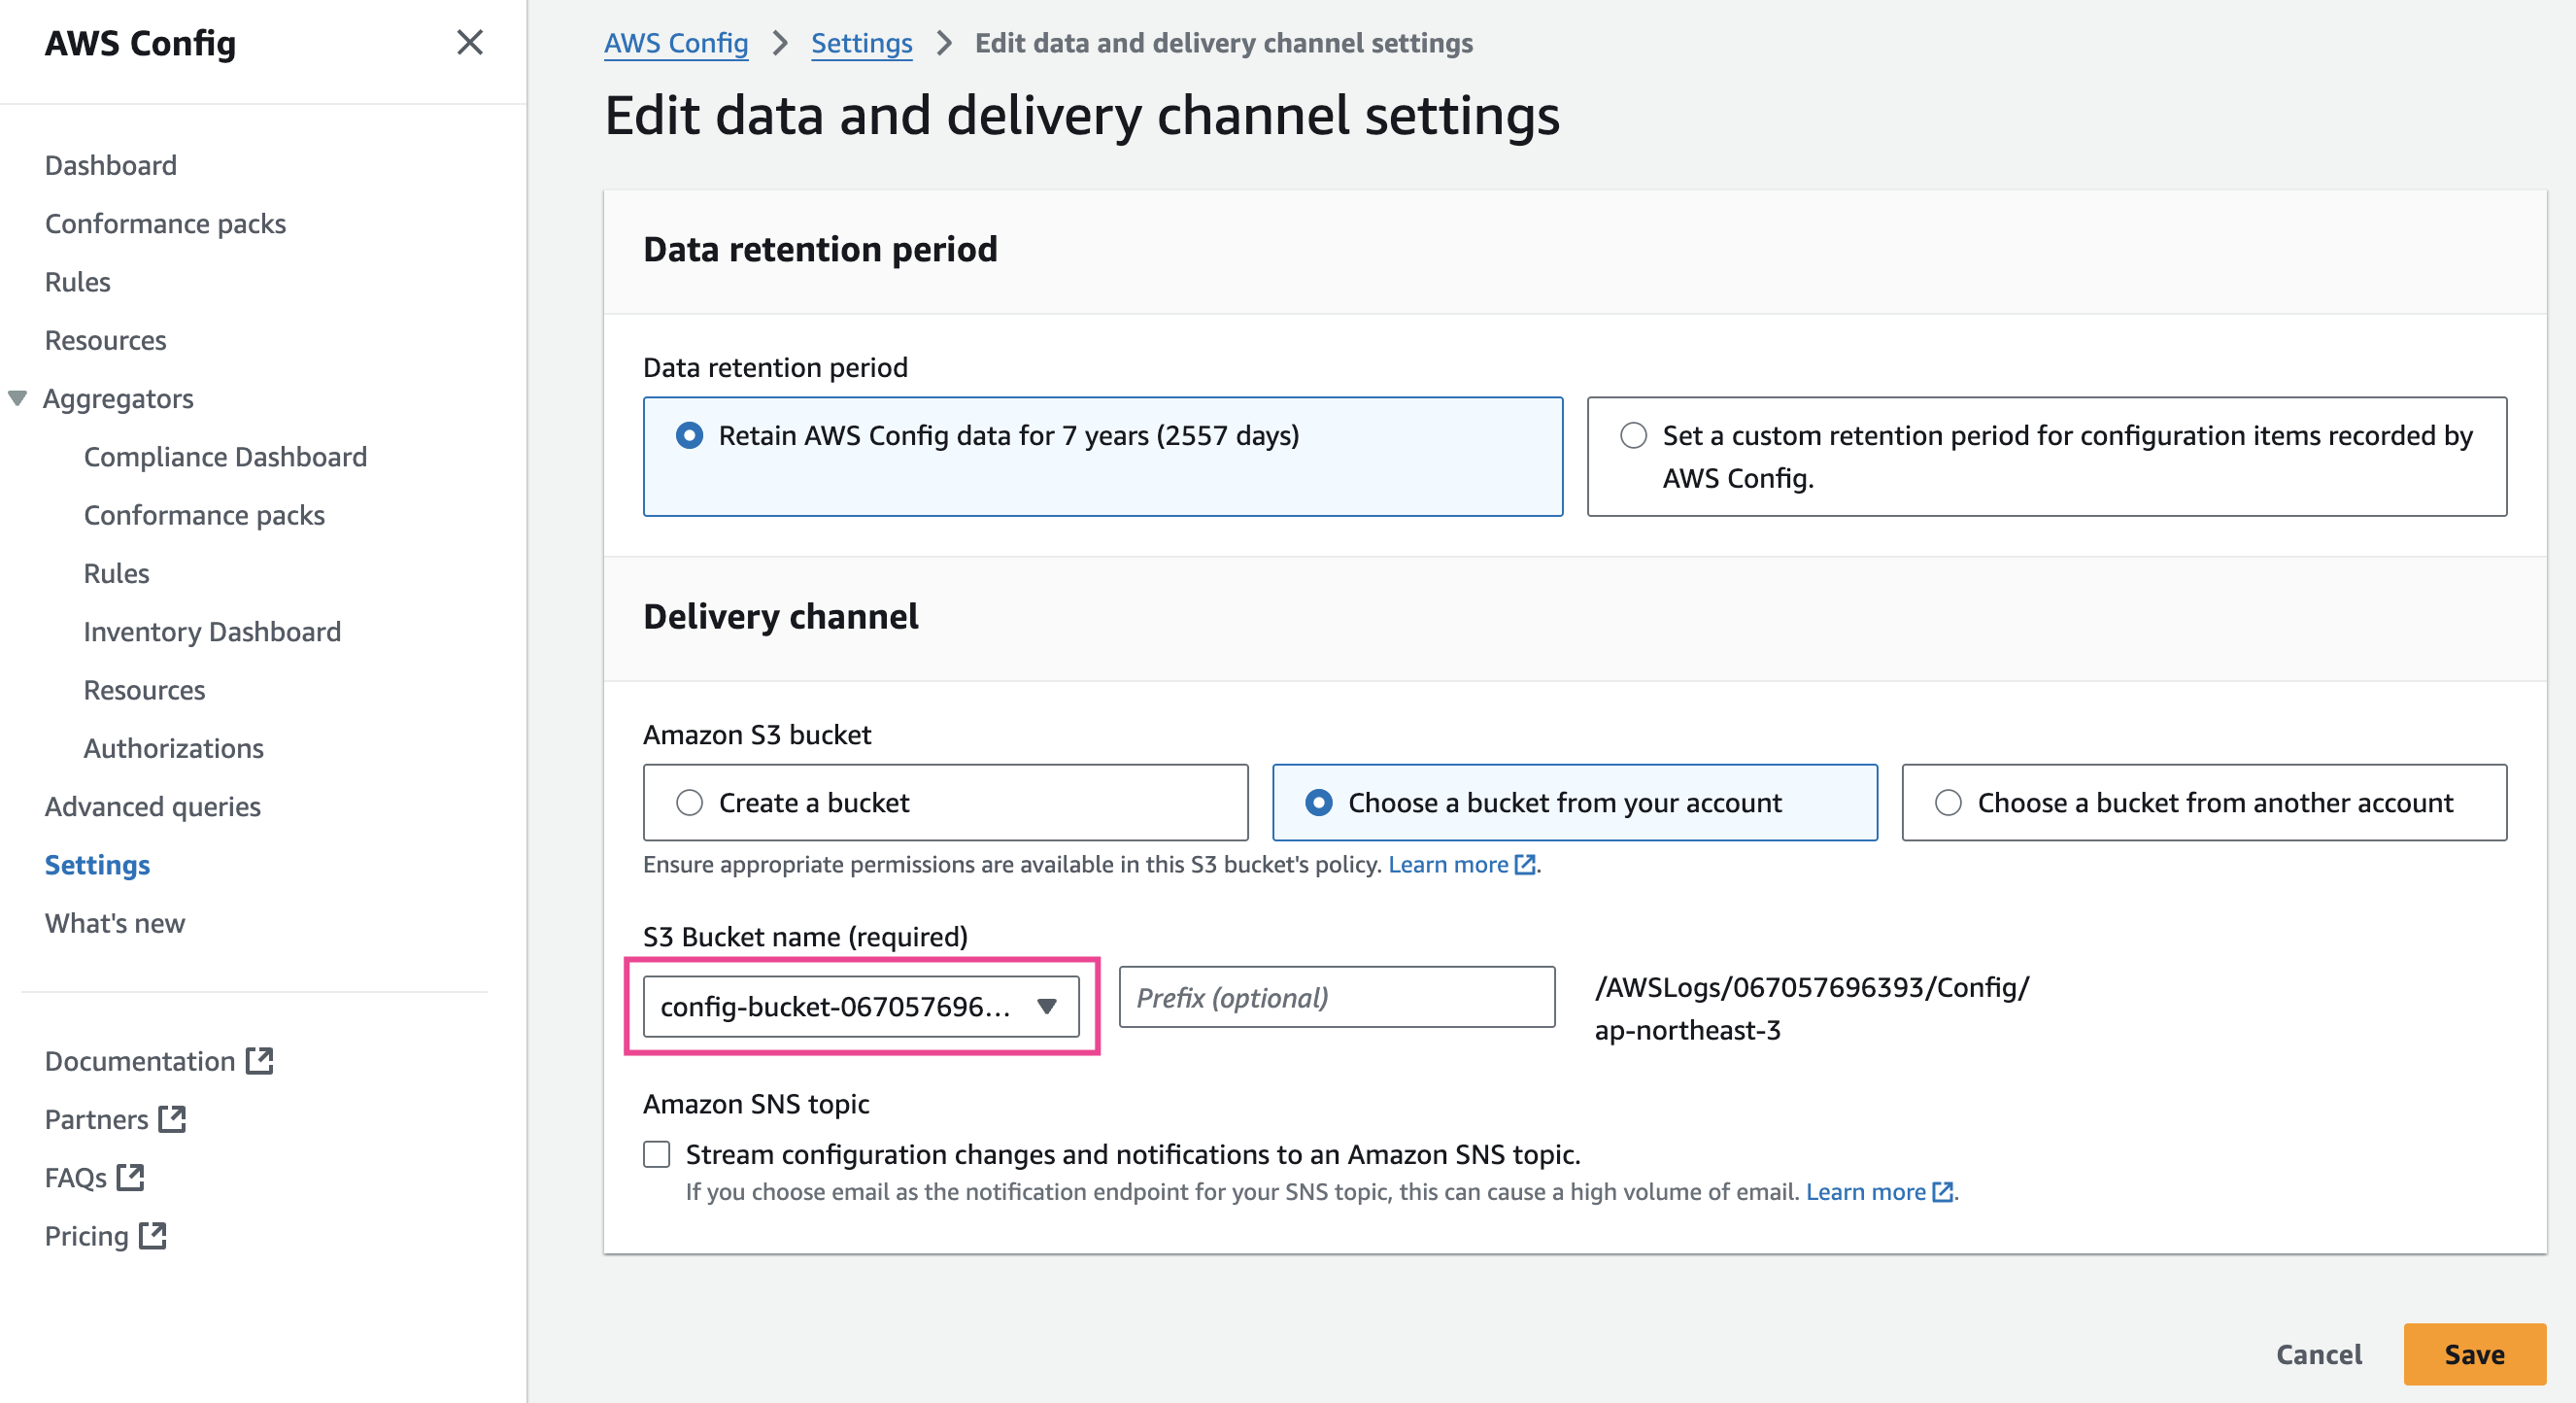Open Documentation external link icon
Image resolution: width=2576 pixels, height=1403 pixels.
[x=260, y=1060]
